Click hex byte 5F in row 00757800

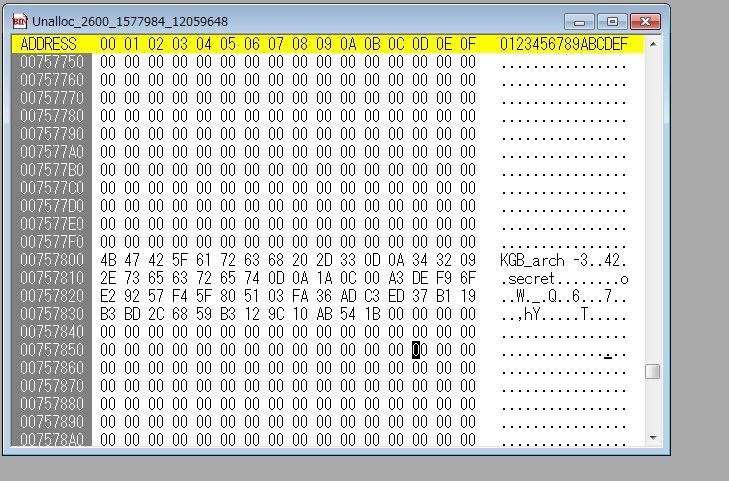pyautogui.click(x=180, y=260)
